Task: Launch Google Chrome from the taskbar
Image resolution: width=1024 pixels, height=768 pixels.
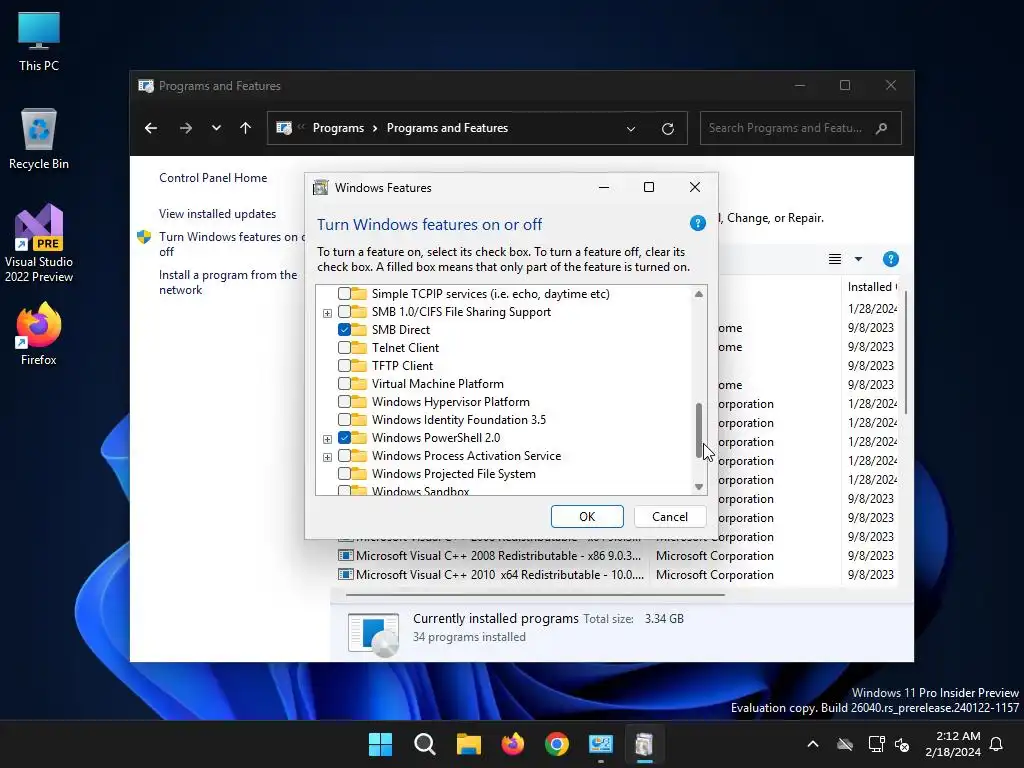Action: coord(556,744)
